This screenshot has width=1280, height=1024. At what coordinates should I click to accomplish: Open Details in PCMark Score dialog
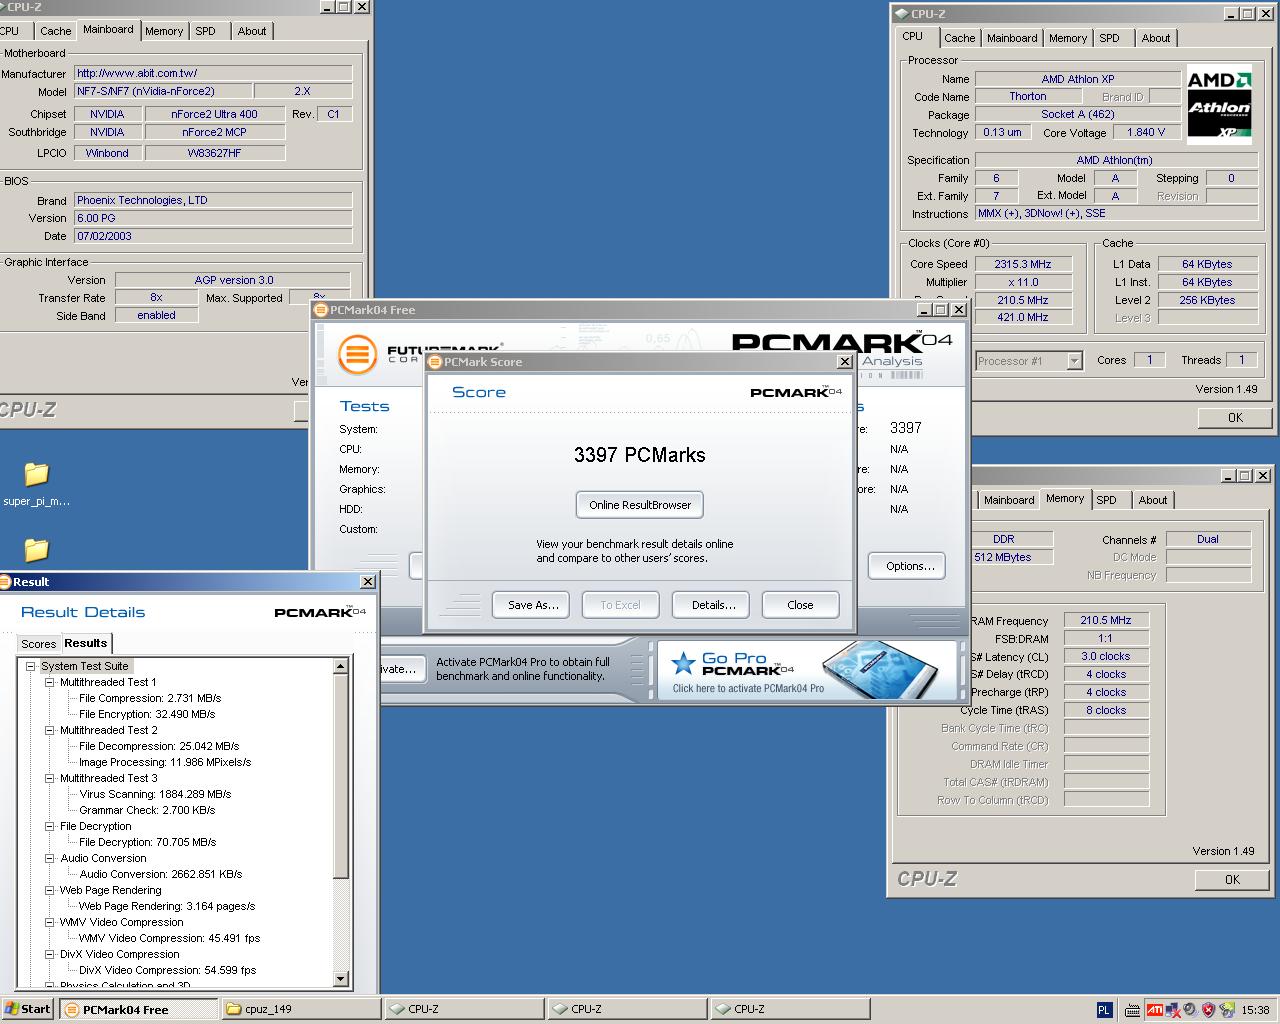(x=712, y=605)
